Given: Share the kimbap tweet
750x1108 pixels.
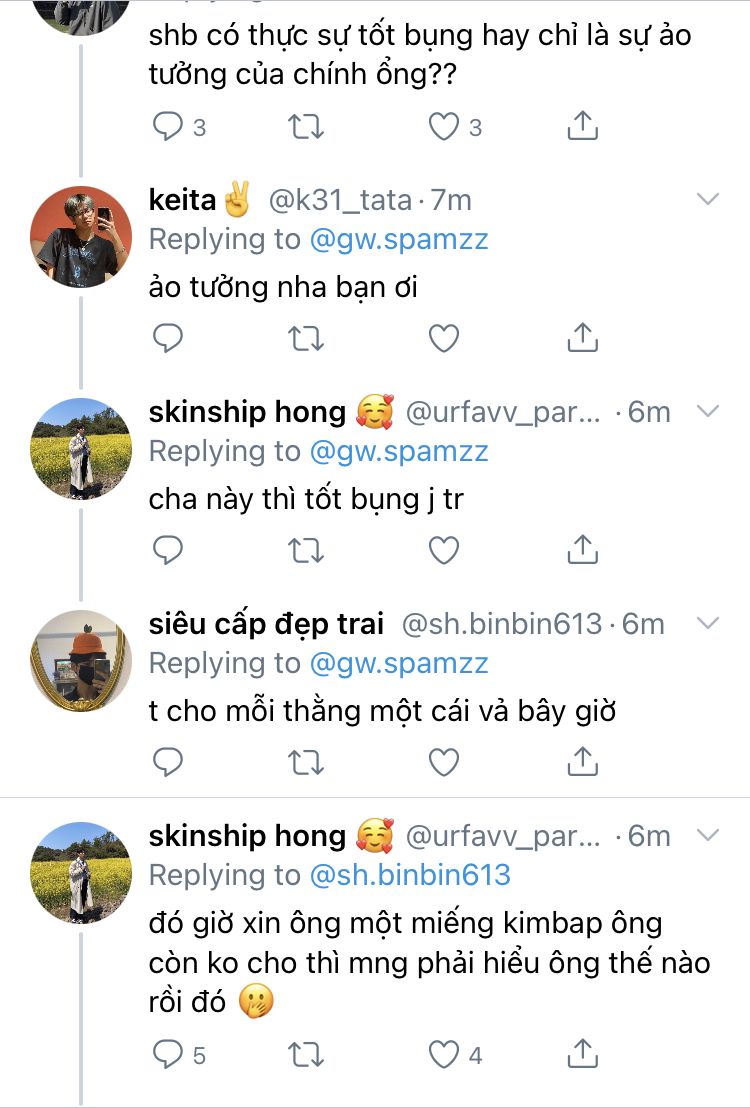Looking at the screenshot, I should 582,1053.
